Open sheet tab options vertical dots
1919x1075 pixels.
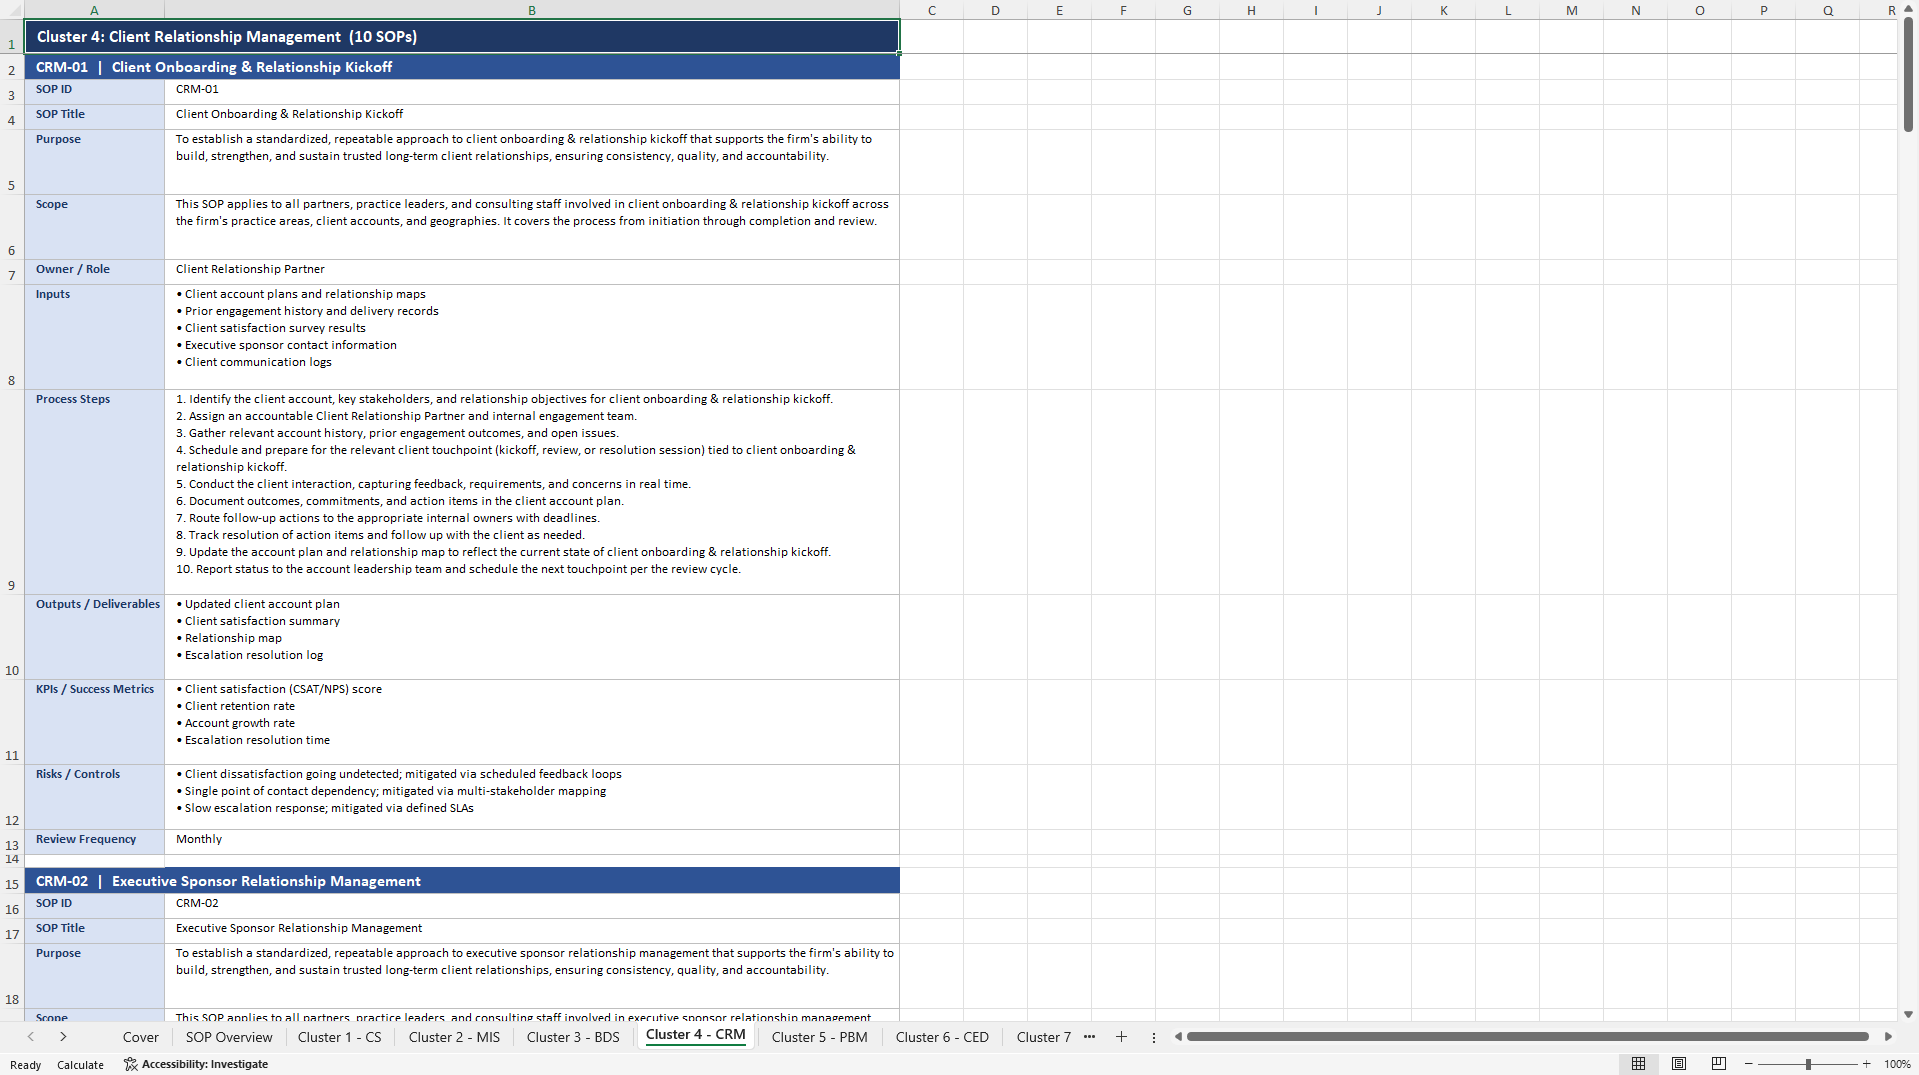(x=1154, y=1037)
